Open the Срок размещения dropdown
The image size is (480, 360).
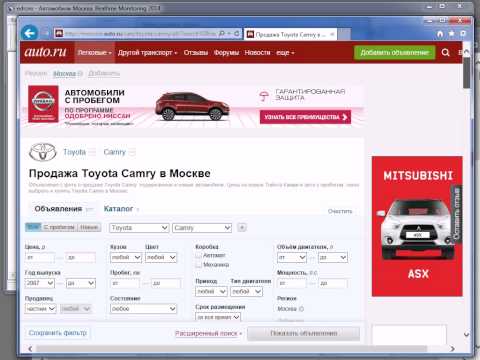click(x=218, y=317)
